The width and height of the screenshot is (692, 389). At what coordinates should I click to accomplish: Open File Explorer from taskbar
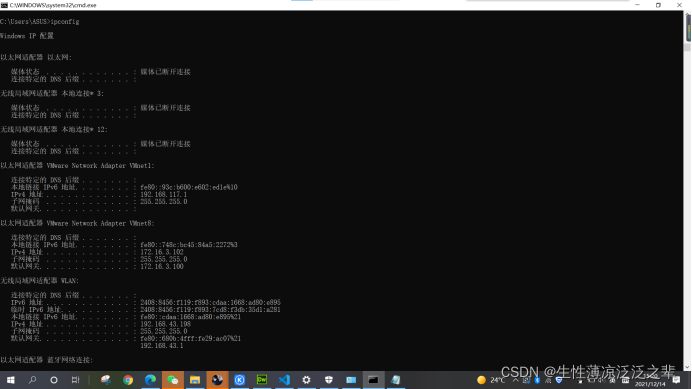pyautogui.click(x=195, y=380)
